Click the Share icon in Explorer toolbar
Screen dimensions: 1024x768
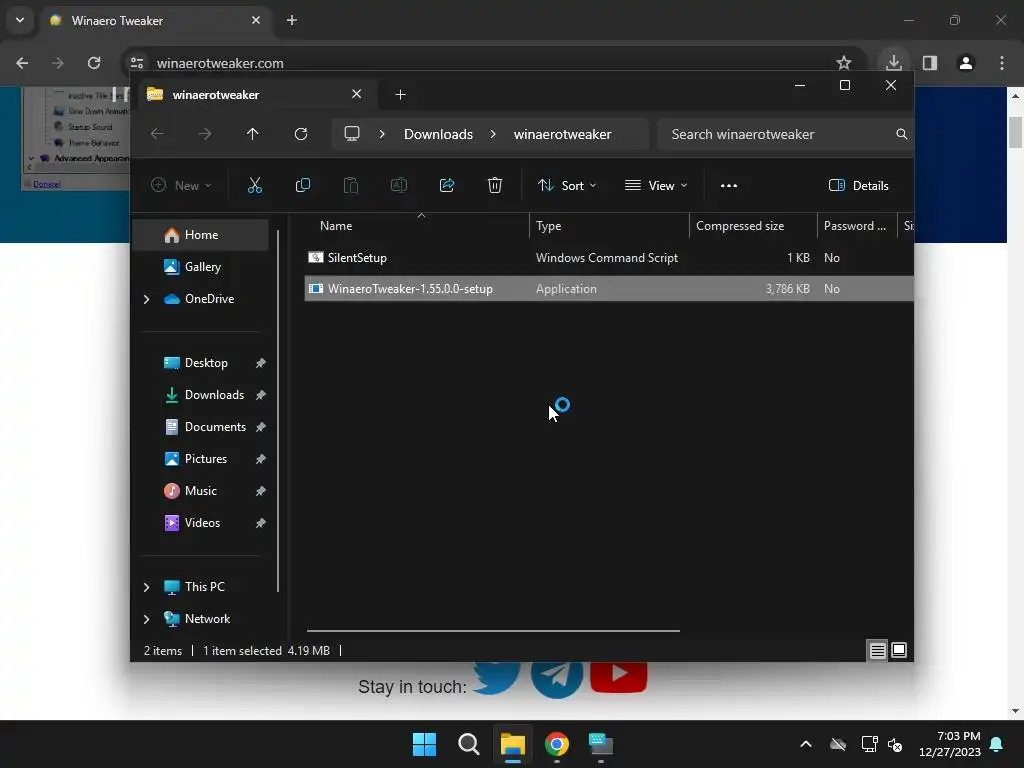click(447, 185)
